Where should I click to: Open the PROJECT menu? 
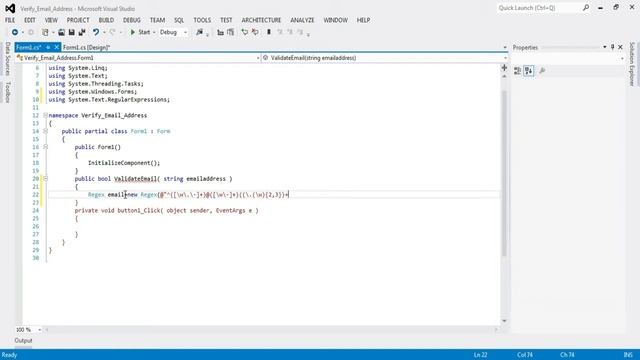pyautogui.click(x=78, y=20)
